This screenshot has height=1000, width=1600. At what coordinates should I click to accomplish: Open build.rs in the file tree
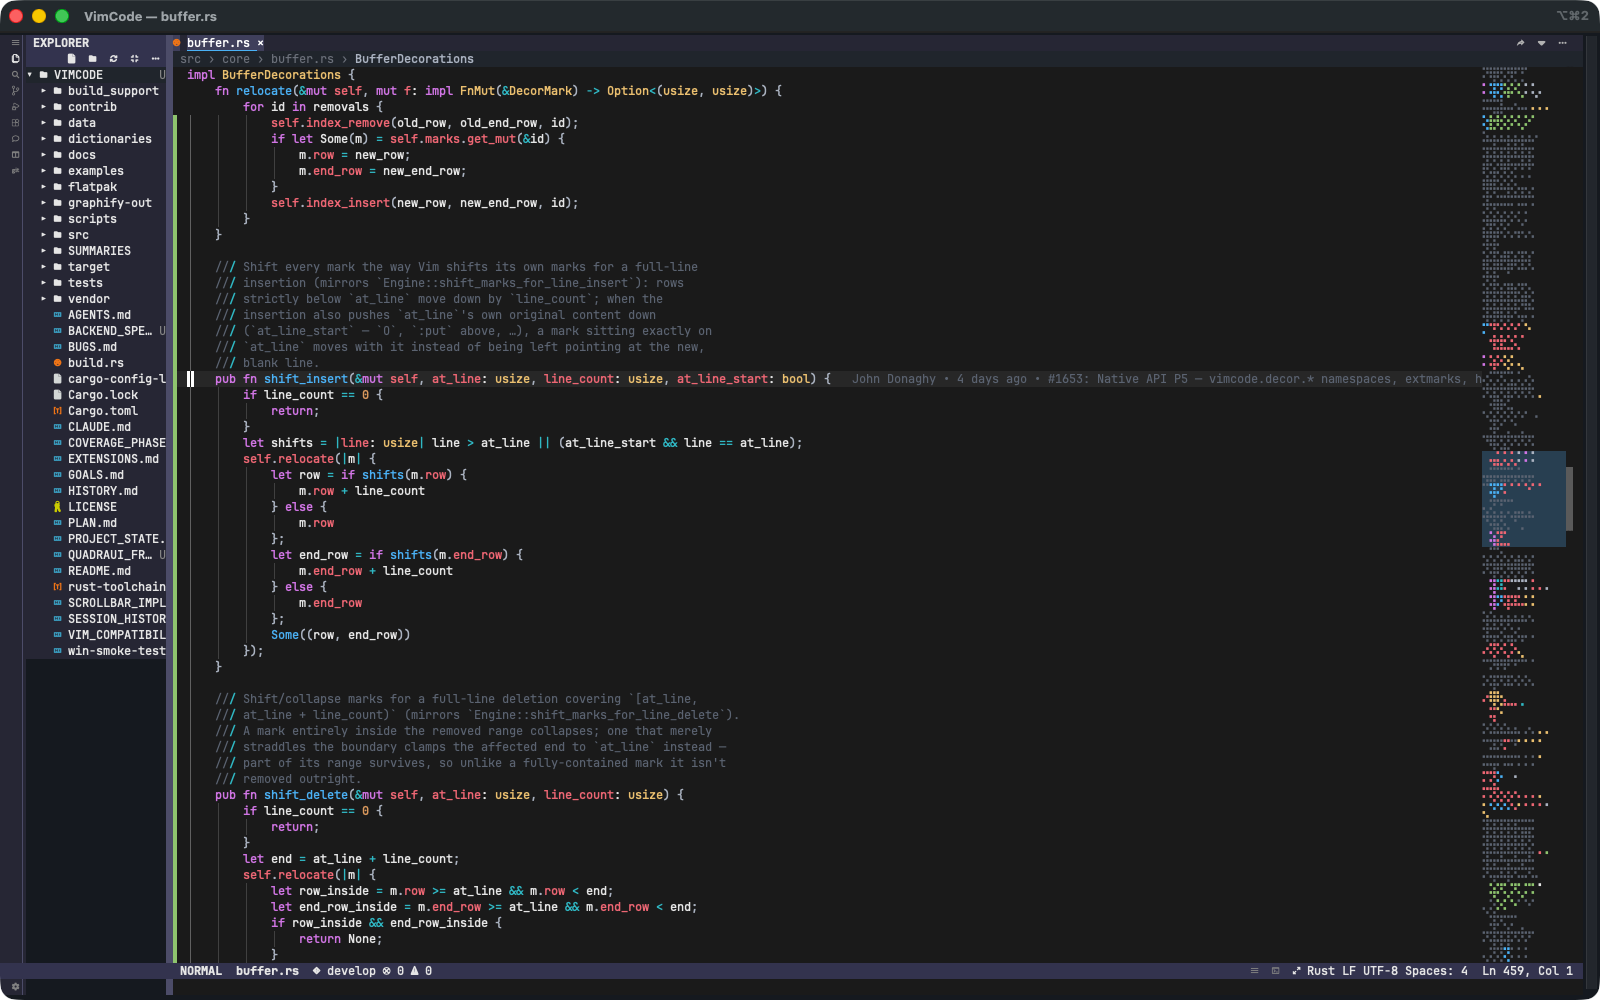coord(97,363)
